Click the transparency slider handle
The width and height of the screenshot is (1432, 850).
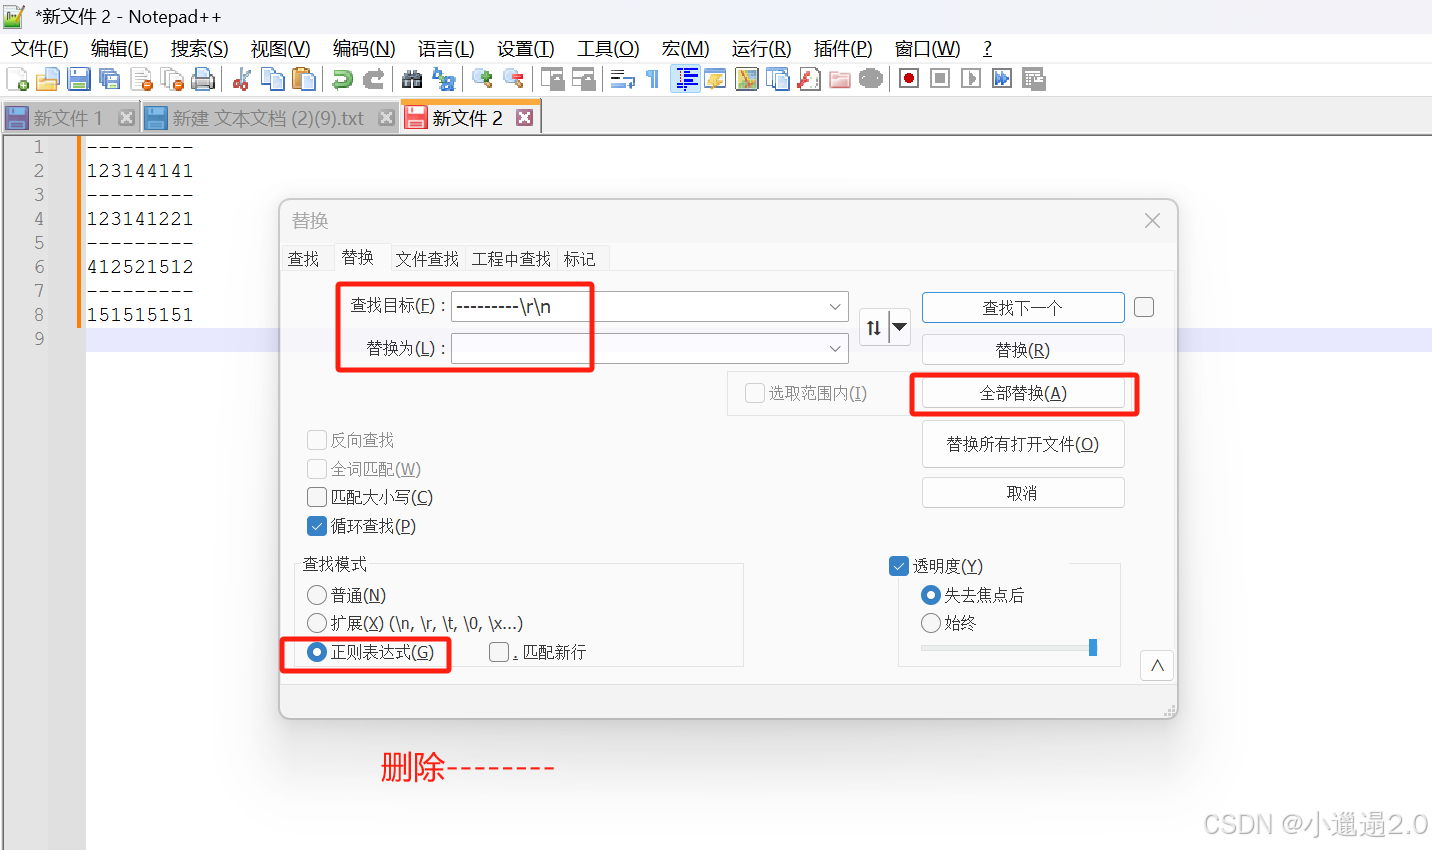point(1093,648)
